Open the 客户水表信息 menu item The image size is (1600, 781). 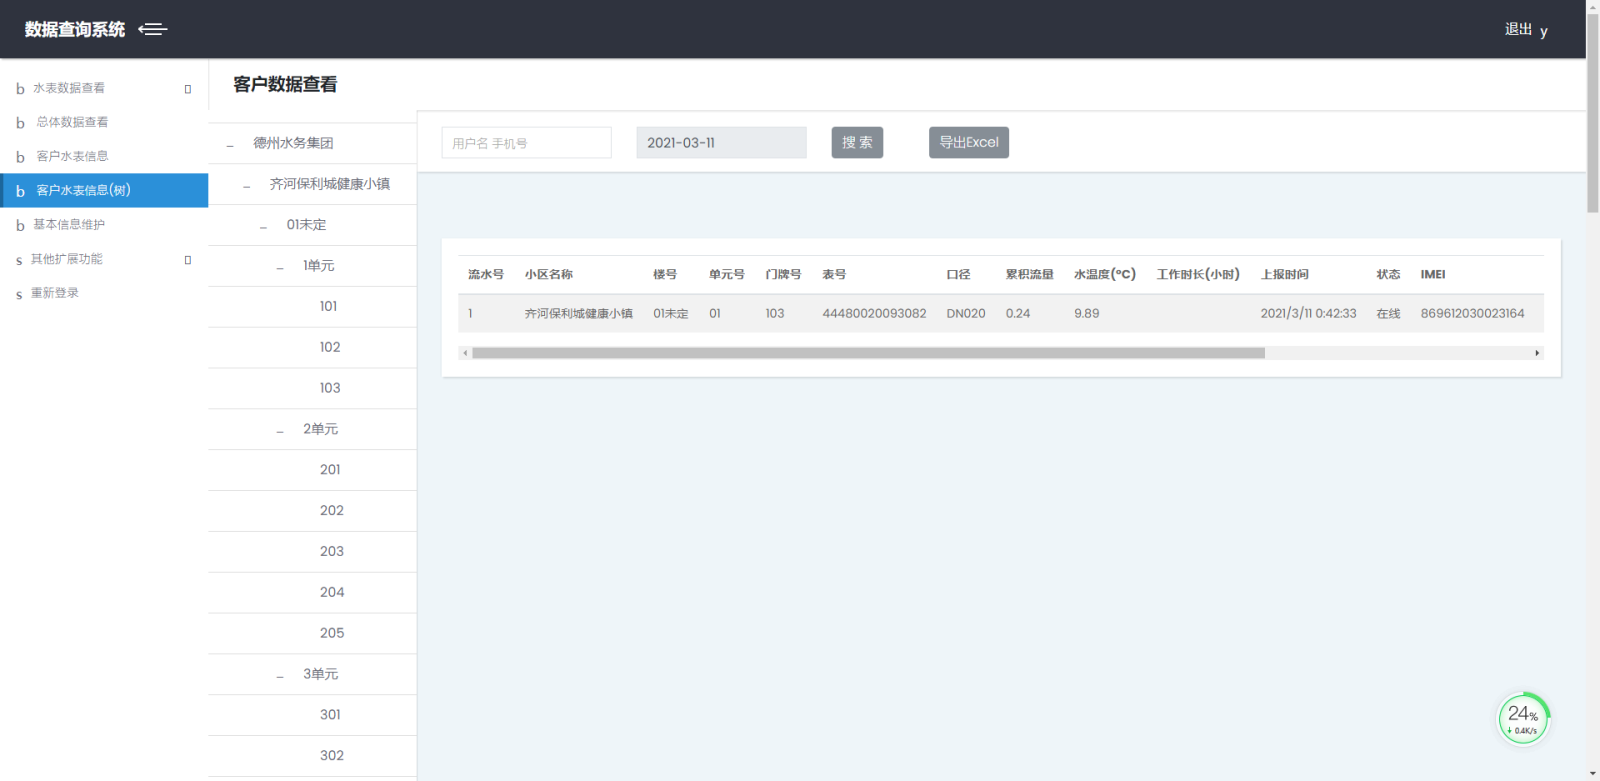[x=72, y=156]
